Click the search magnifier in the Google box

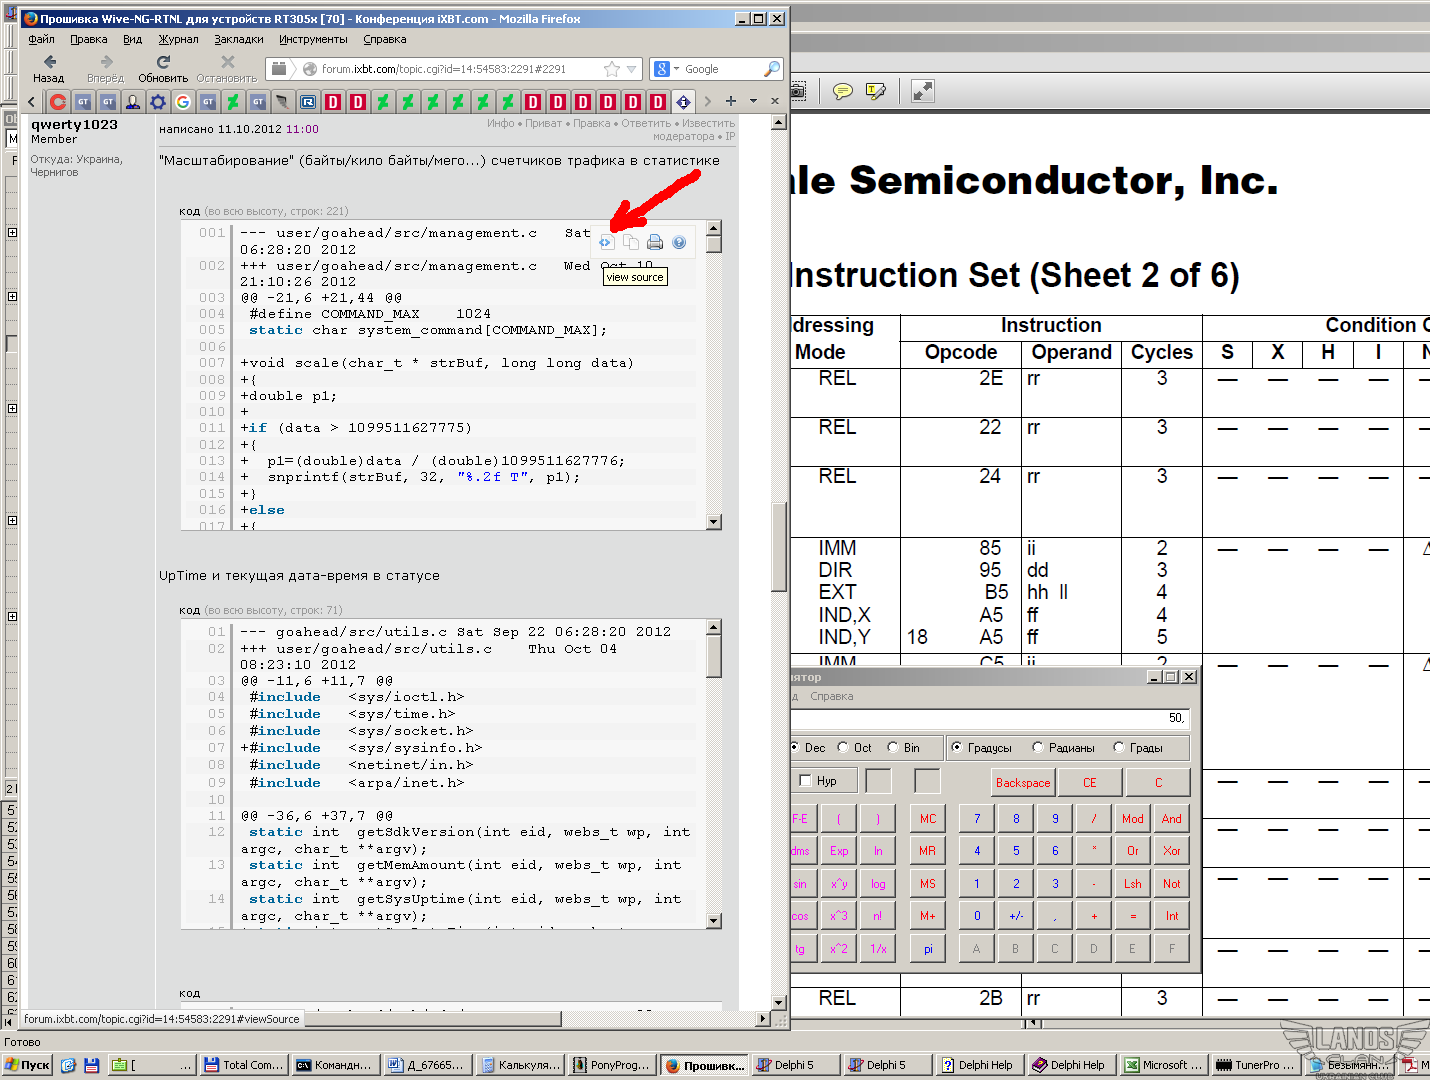coord(771,69)
